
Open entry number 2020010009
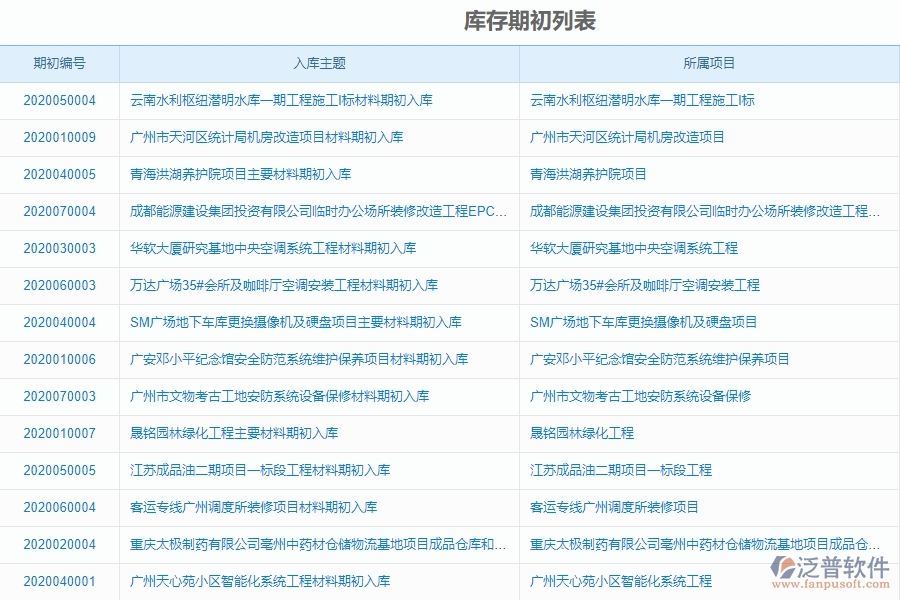pos(60,137)
